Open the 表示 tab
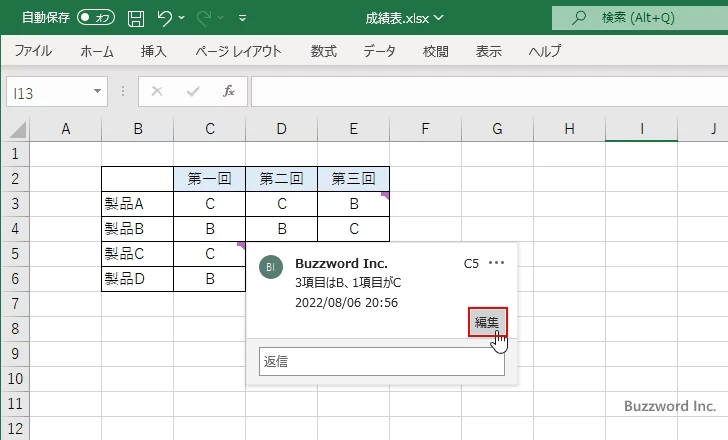 coord(488,51)
